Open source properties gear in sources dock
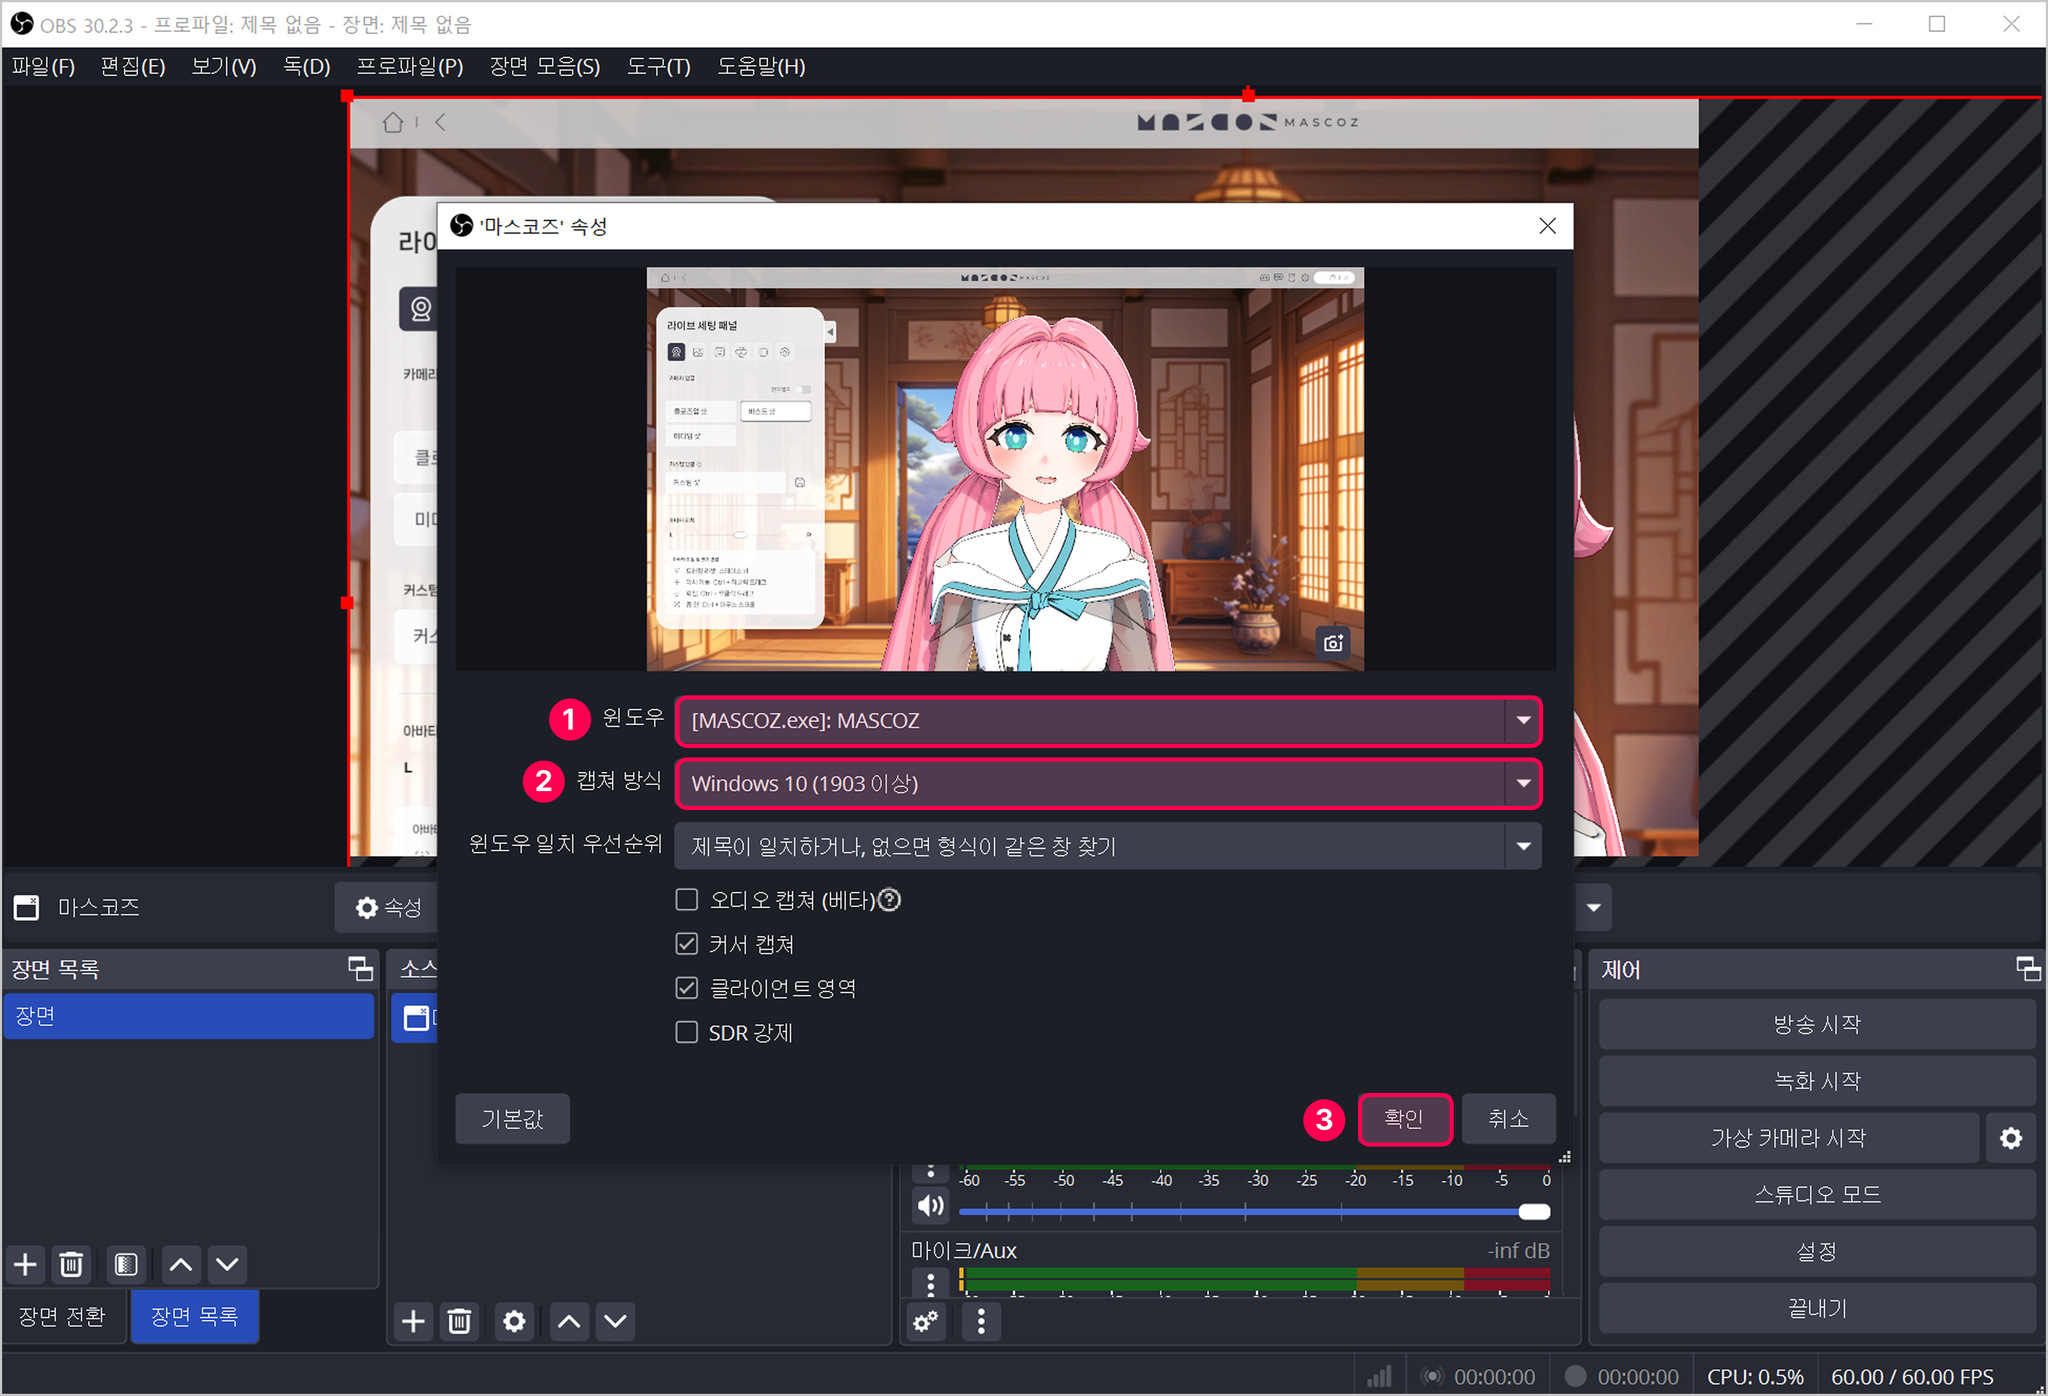 (514, 1322)
